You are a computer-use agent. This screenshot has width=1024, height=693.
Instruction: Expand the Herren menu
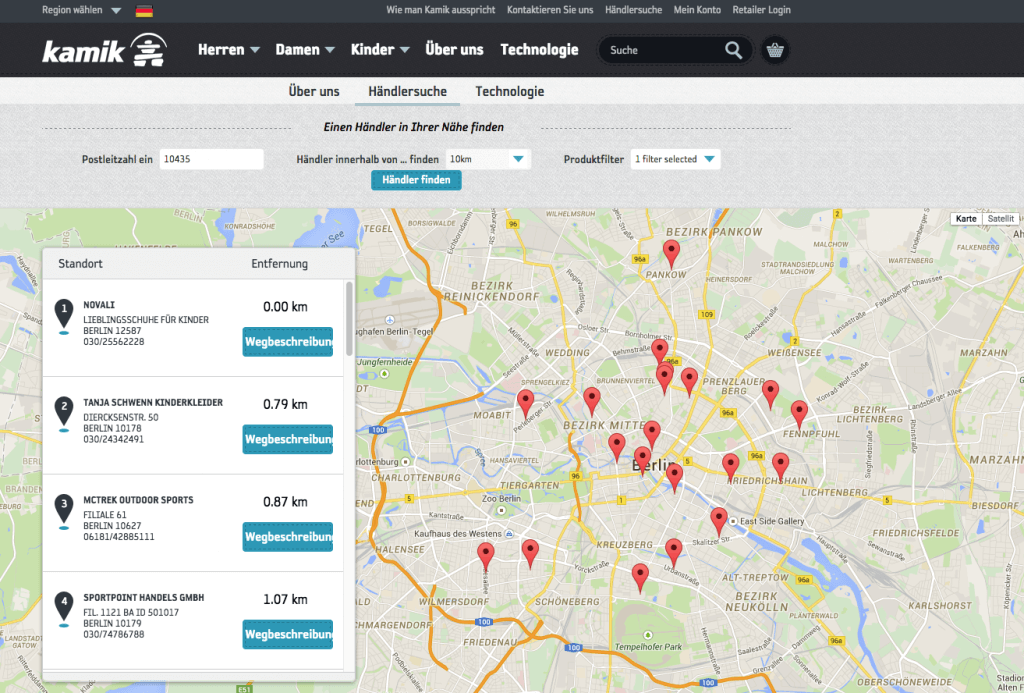click(229, 50)
